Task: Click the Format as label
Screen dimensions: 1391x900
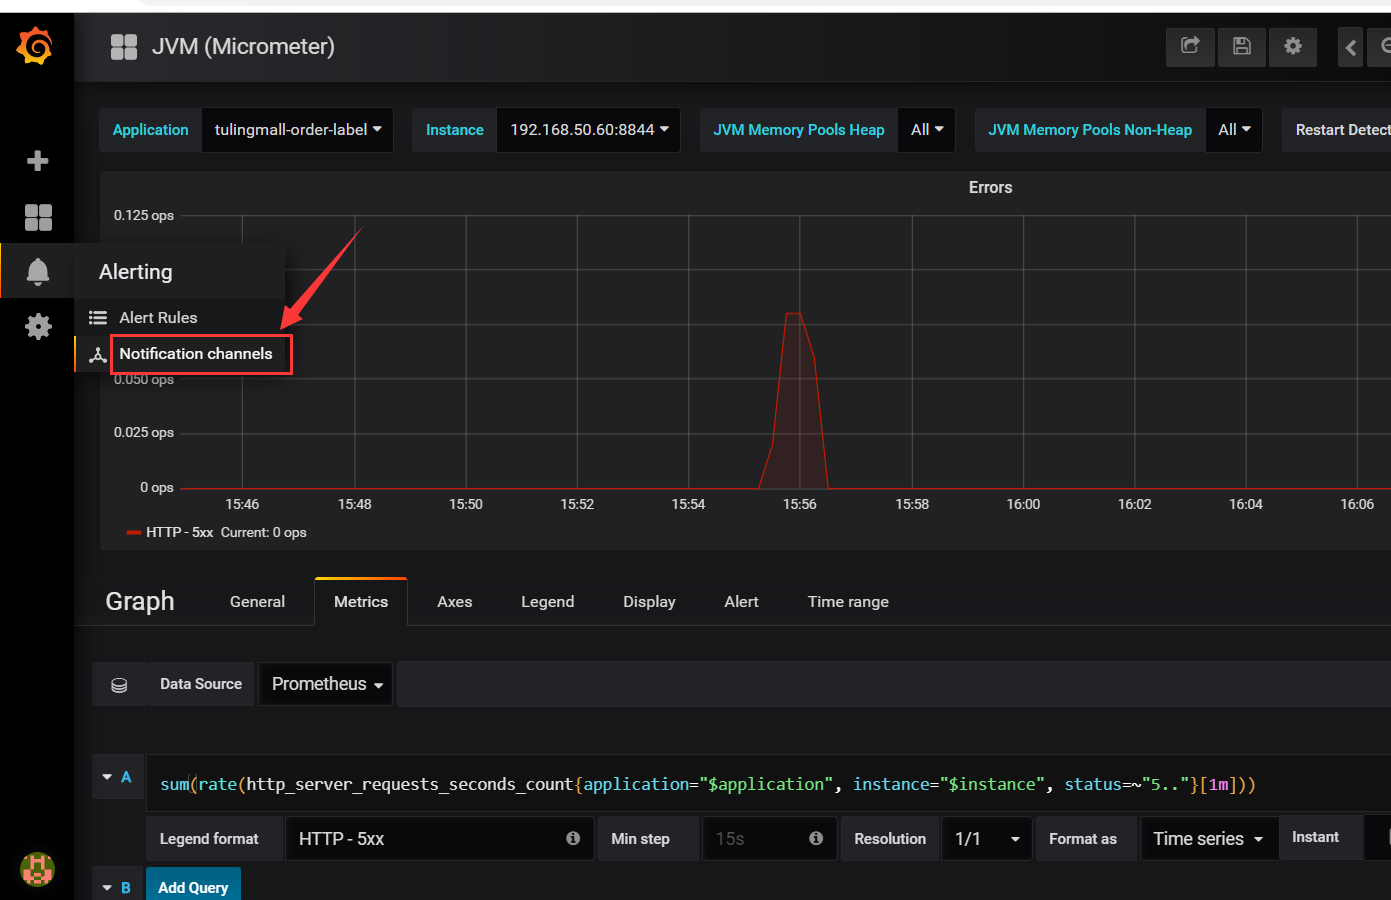Action: tap(1083, 839)
